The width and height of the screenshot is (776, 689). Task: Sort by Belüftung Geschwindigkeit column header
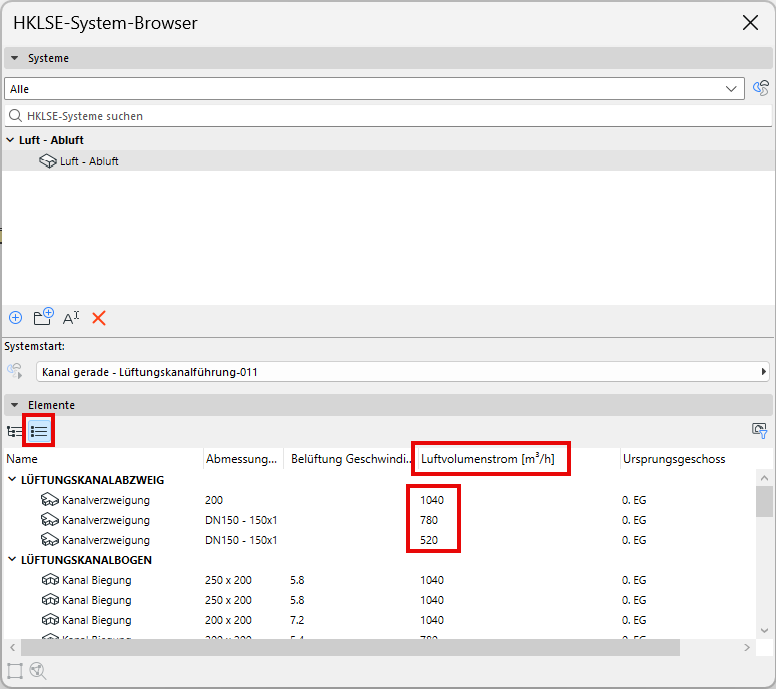(x=349, y=459)
